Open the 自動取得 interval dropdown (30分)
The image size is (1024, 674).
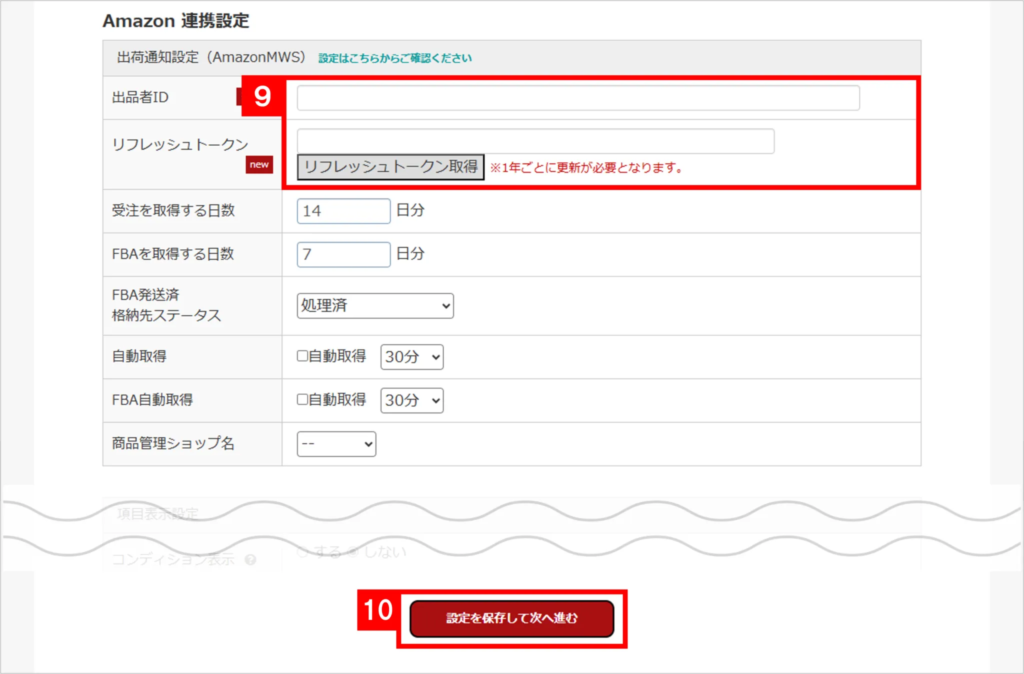coord(411,357)
